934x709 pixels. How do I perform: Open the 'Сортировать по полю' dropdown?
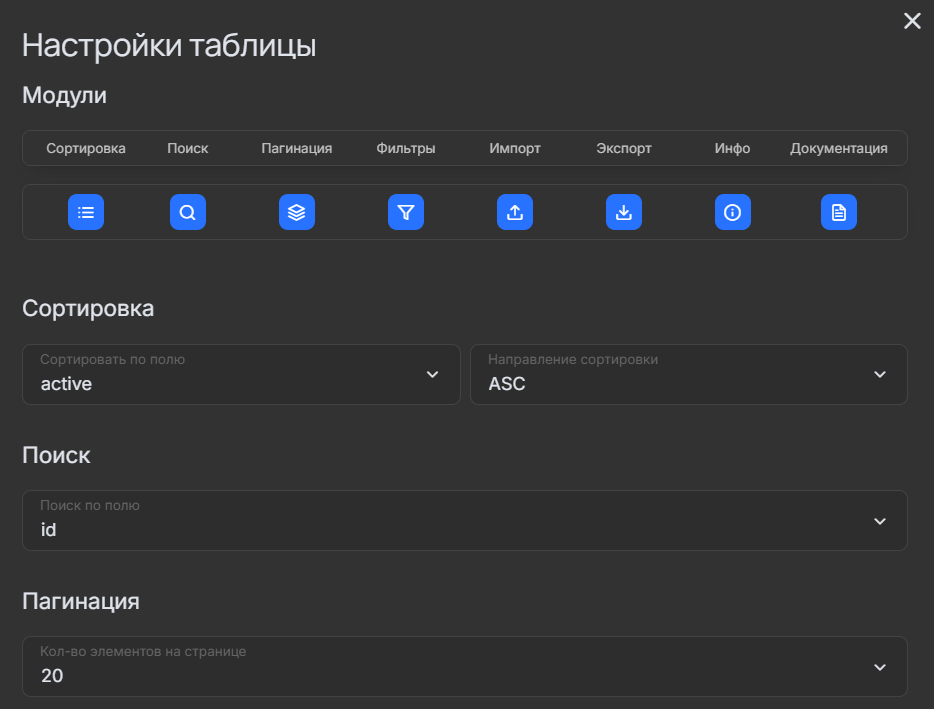click(x=241, y=375)
